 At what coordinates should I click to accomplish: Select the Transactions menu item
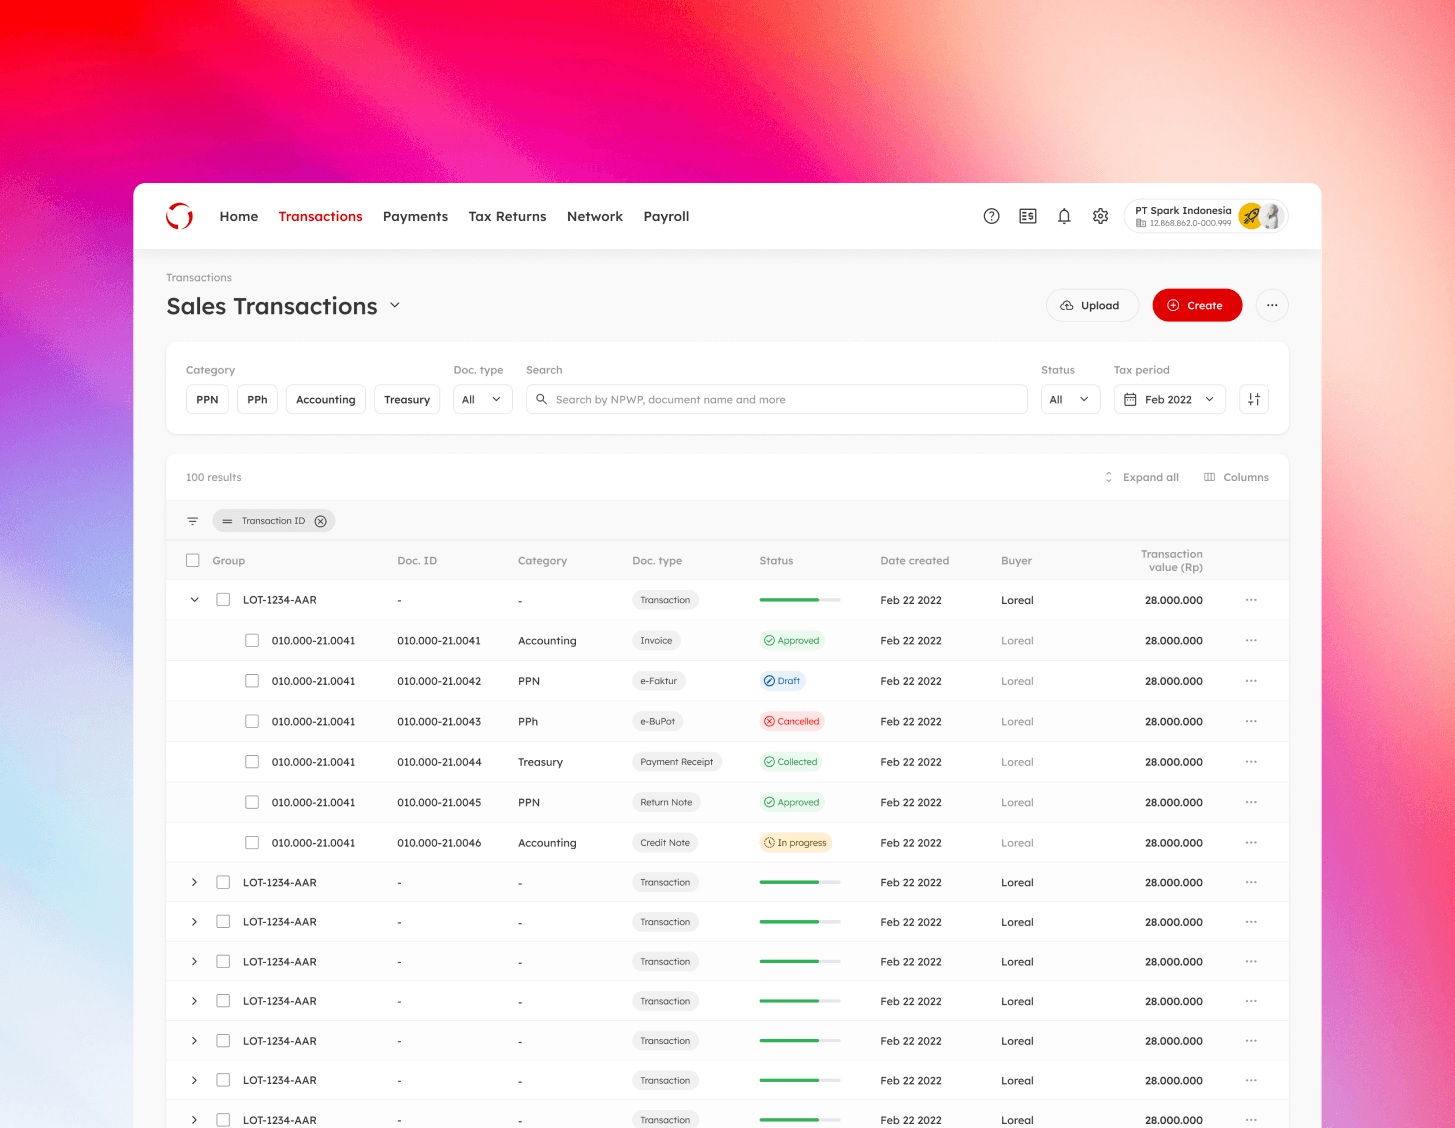click(320, 216)
